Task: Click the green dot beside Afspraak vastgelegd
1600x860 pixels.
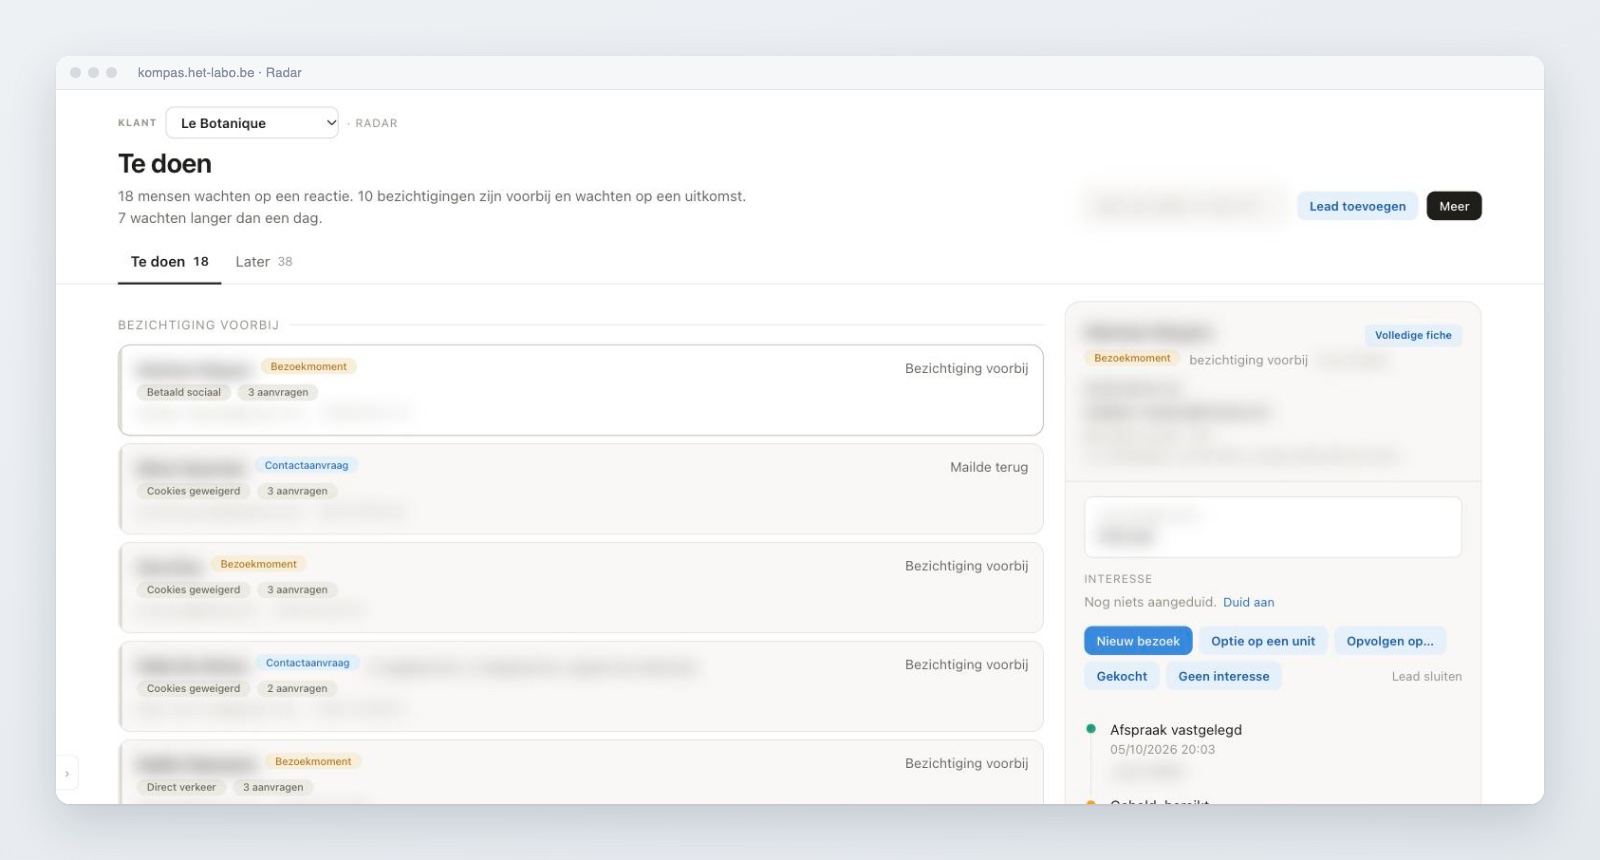Action: coord(1091,729)
